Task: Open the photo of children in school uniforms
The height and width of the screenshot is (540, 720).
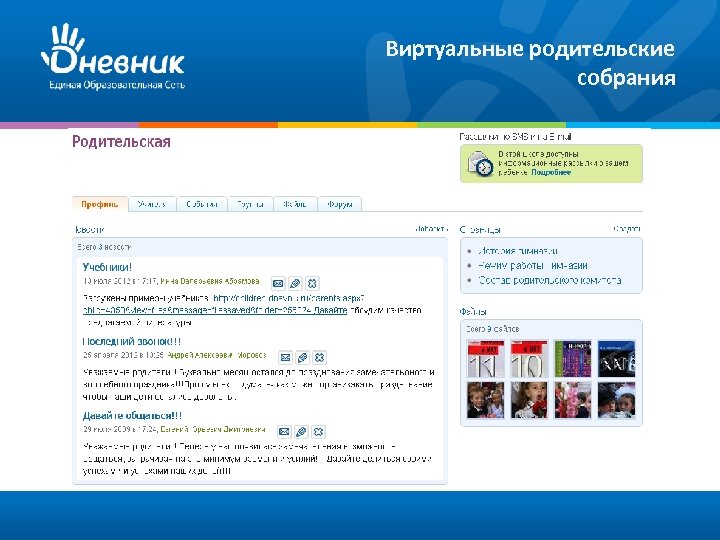Action: (485, 400)
